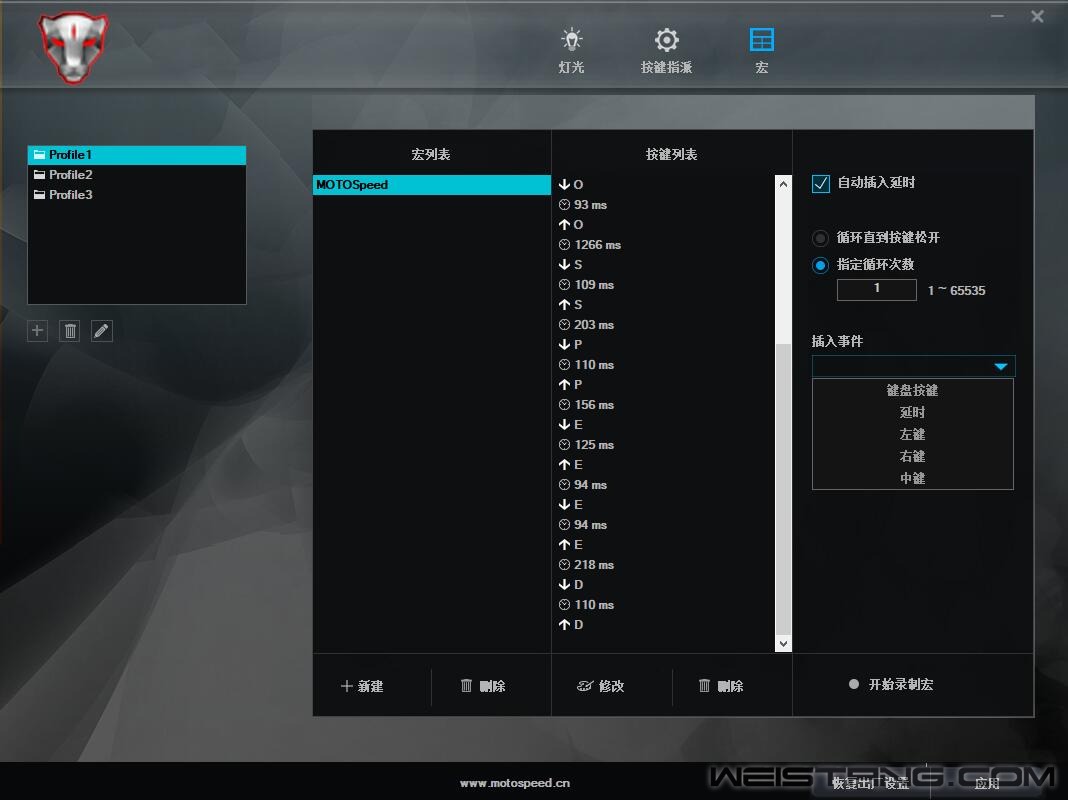Select the key-up D entry

(x=571, y=624)
